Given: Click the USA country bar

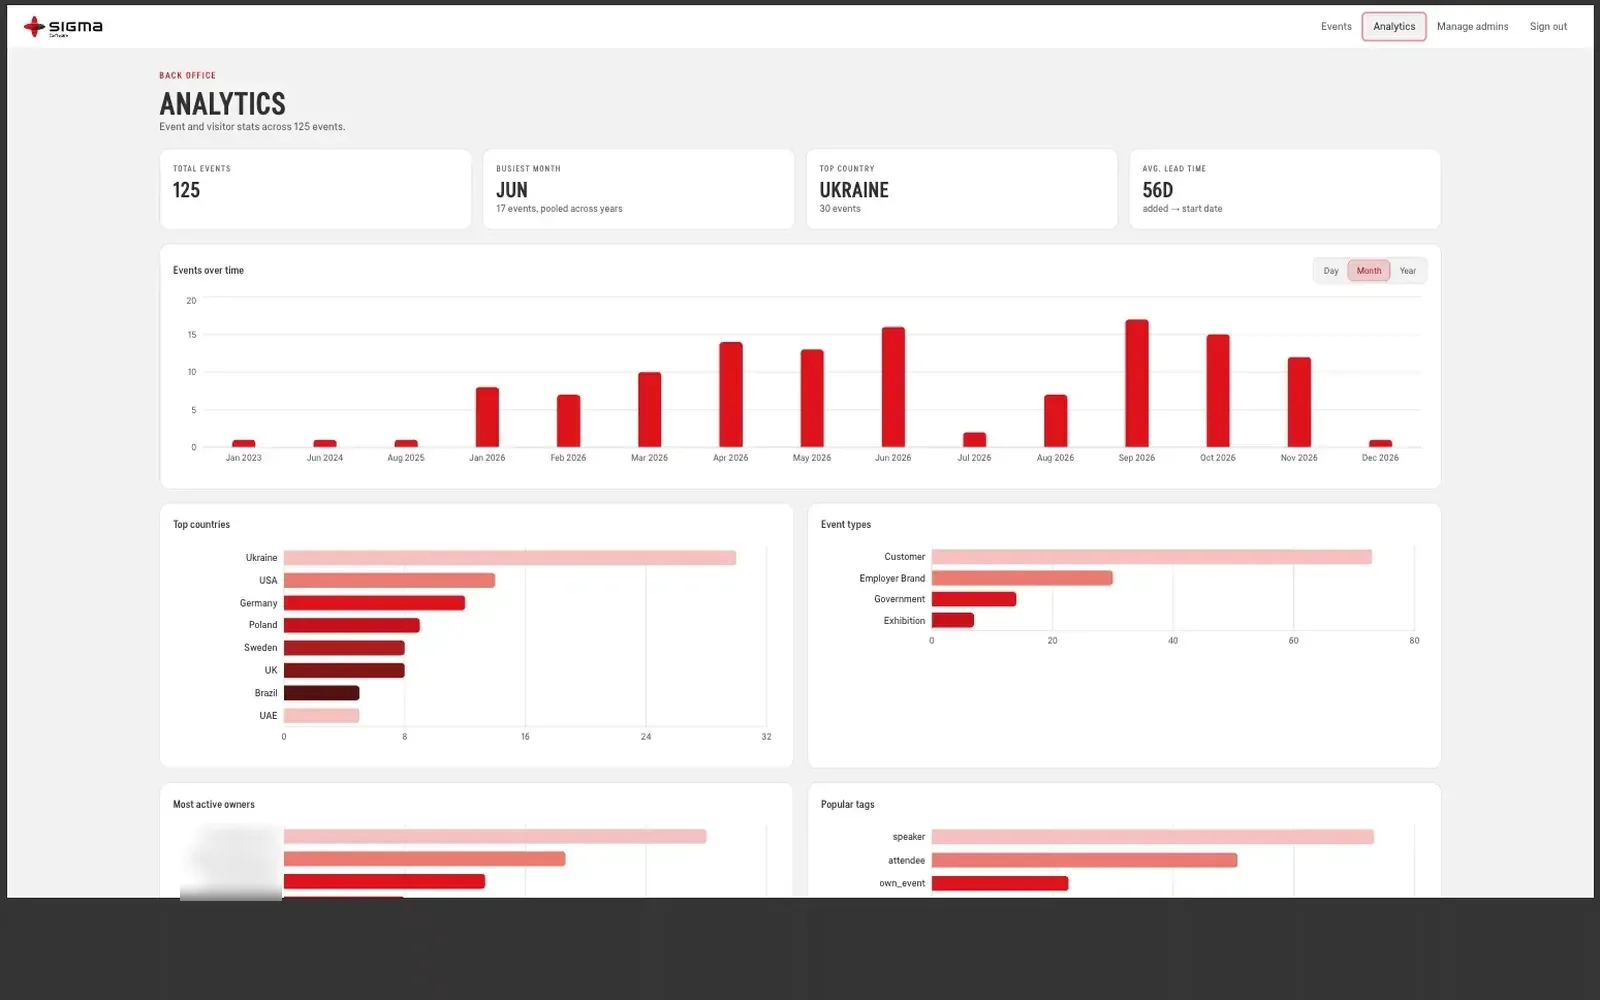Looking at the screenshot, I should point(389,580).
